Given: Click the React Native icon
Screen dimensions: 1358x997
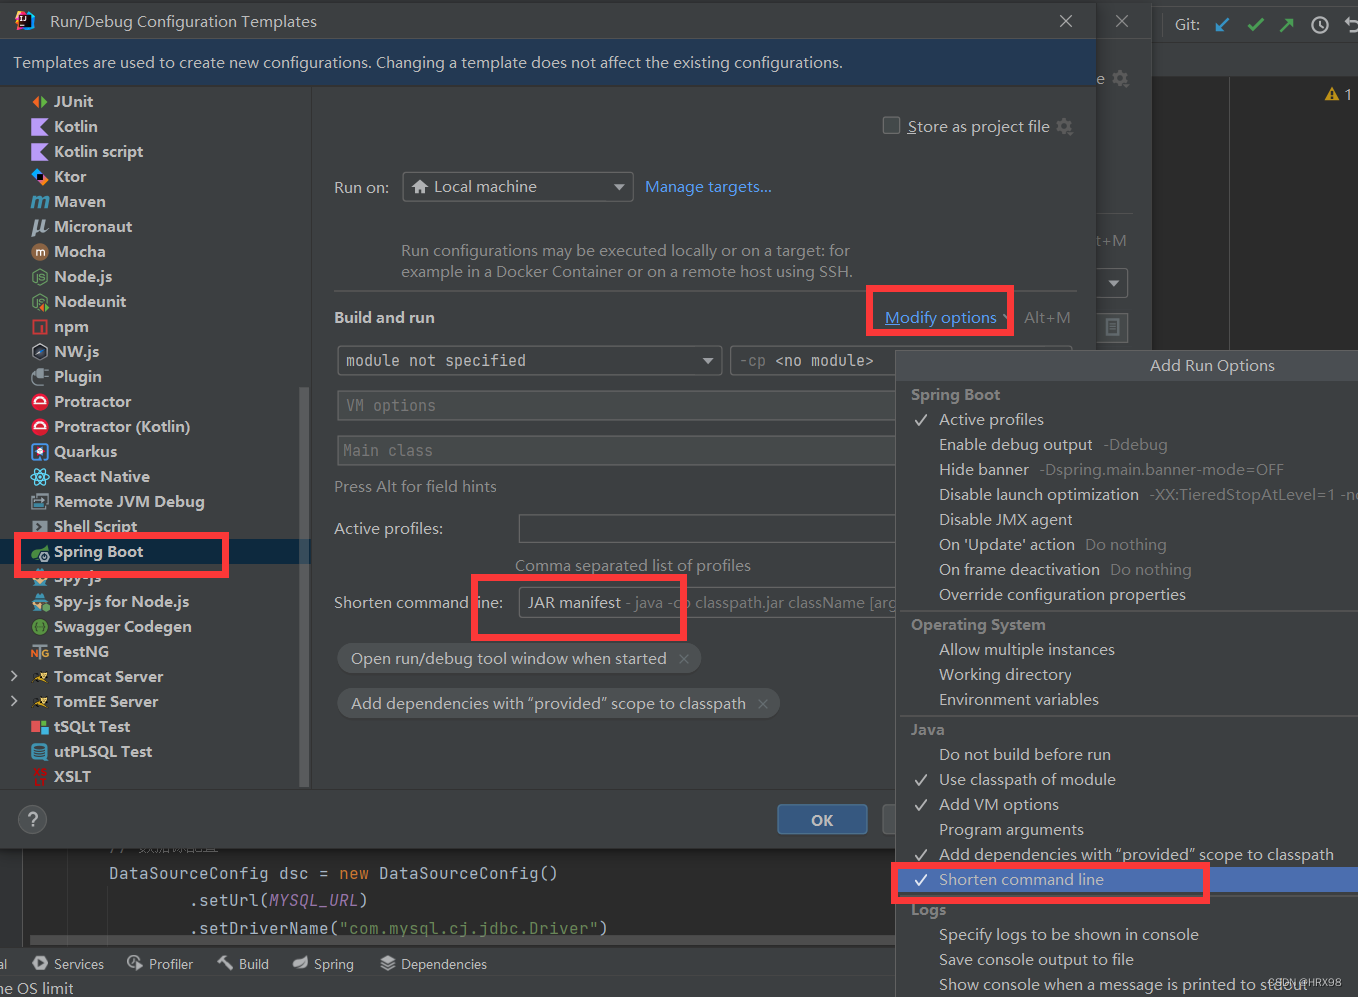Looking at the screenshot, I should 40,477.
